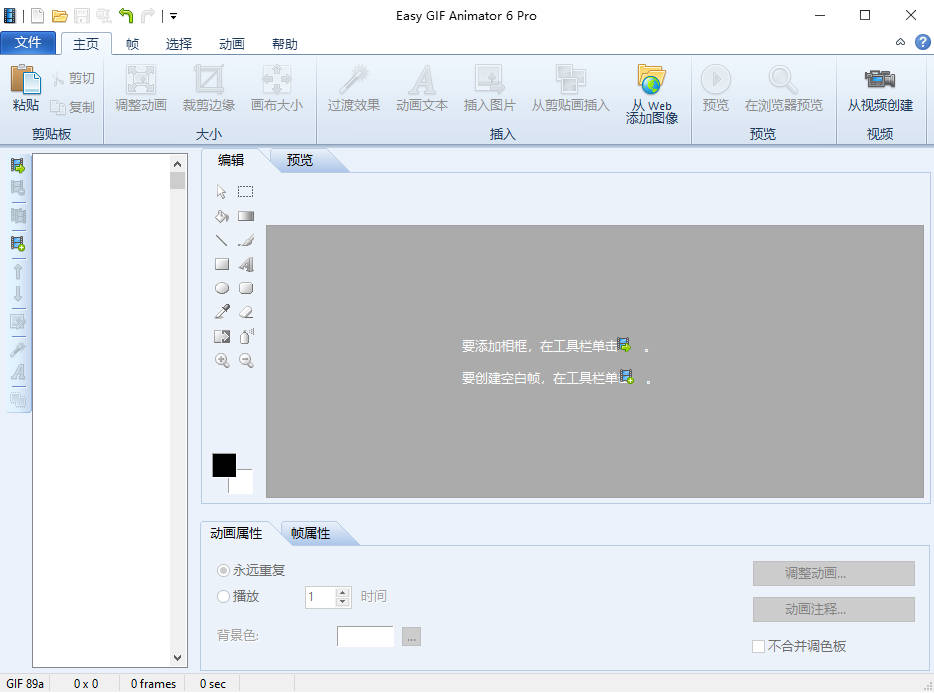Screen dimensions: 934x693
Task: Add image from Web (从Web添加图像)
Action: pyautogui.click(x=652, y=94)
